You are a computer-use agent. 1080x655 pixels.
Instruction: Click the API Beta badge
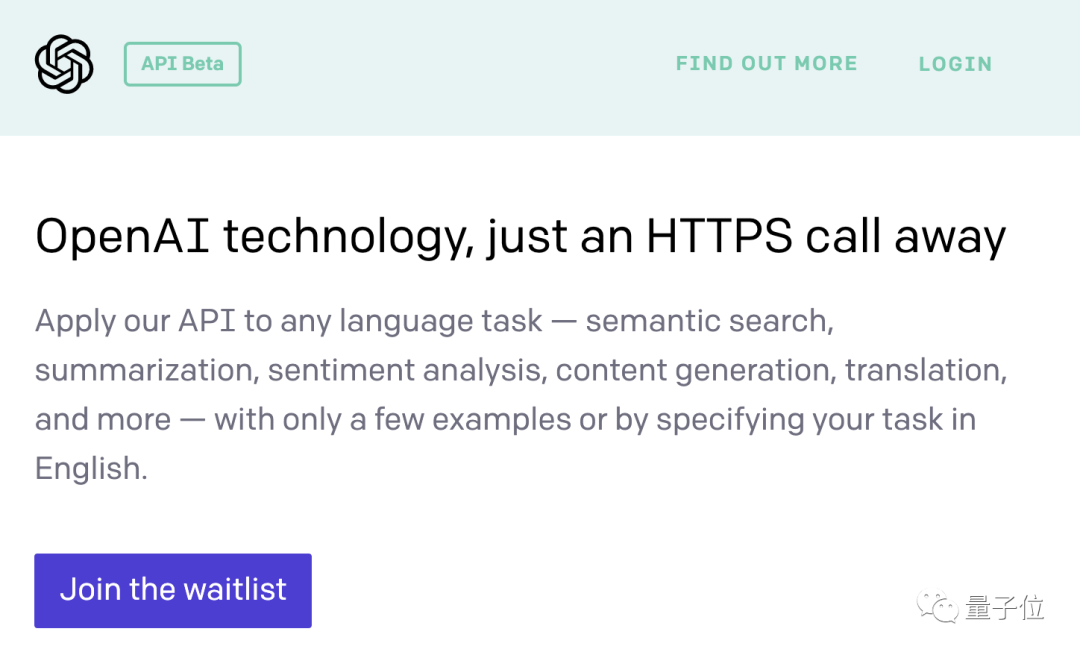pos(182,64)
